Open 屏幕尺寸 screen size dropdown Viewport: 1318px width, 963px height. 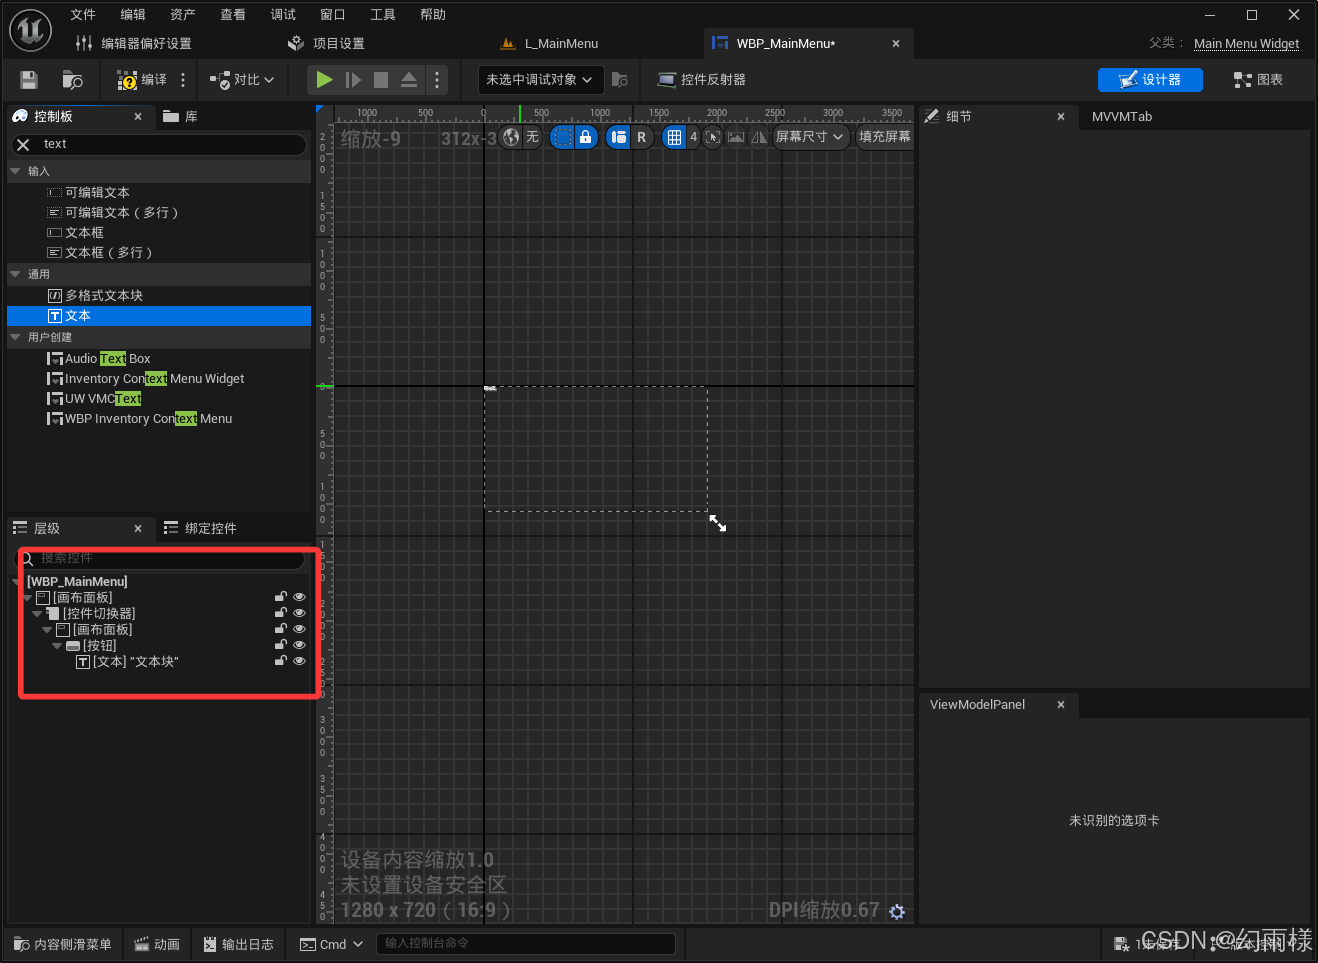tap(811, 137)
